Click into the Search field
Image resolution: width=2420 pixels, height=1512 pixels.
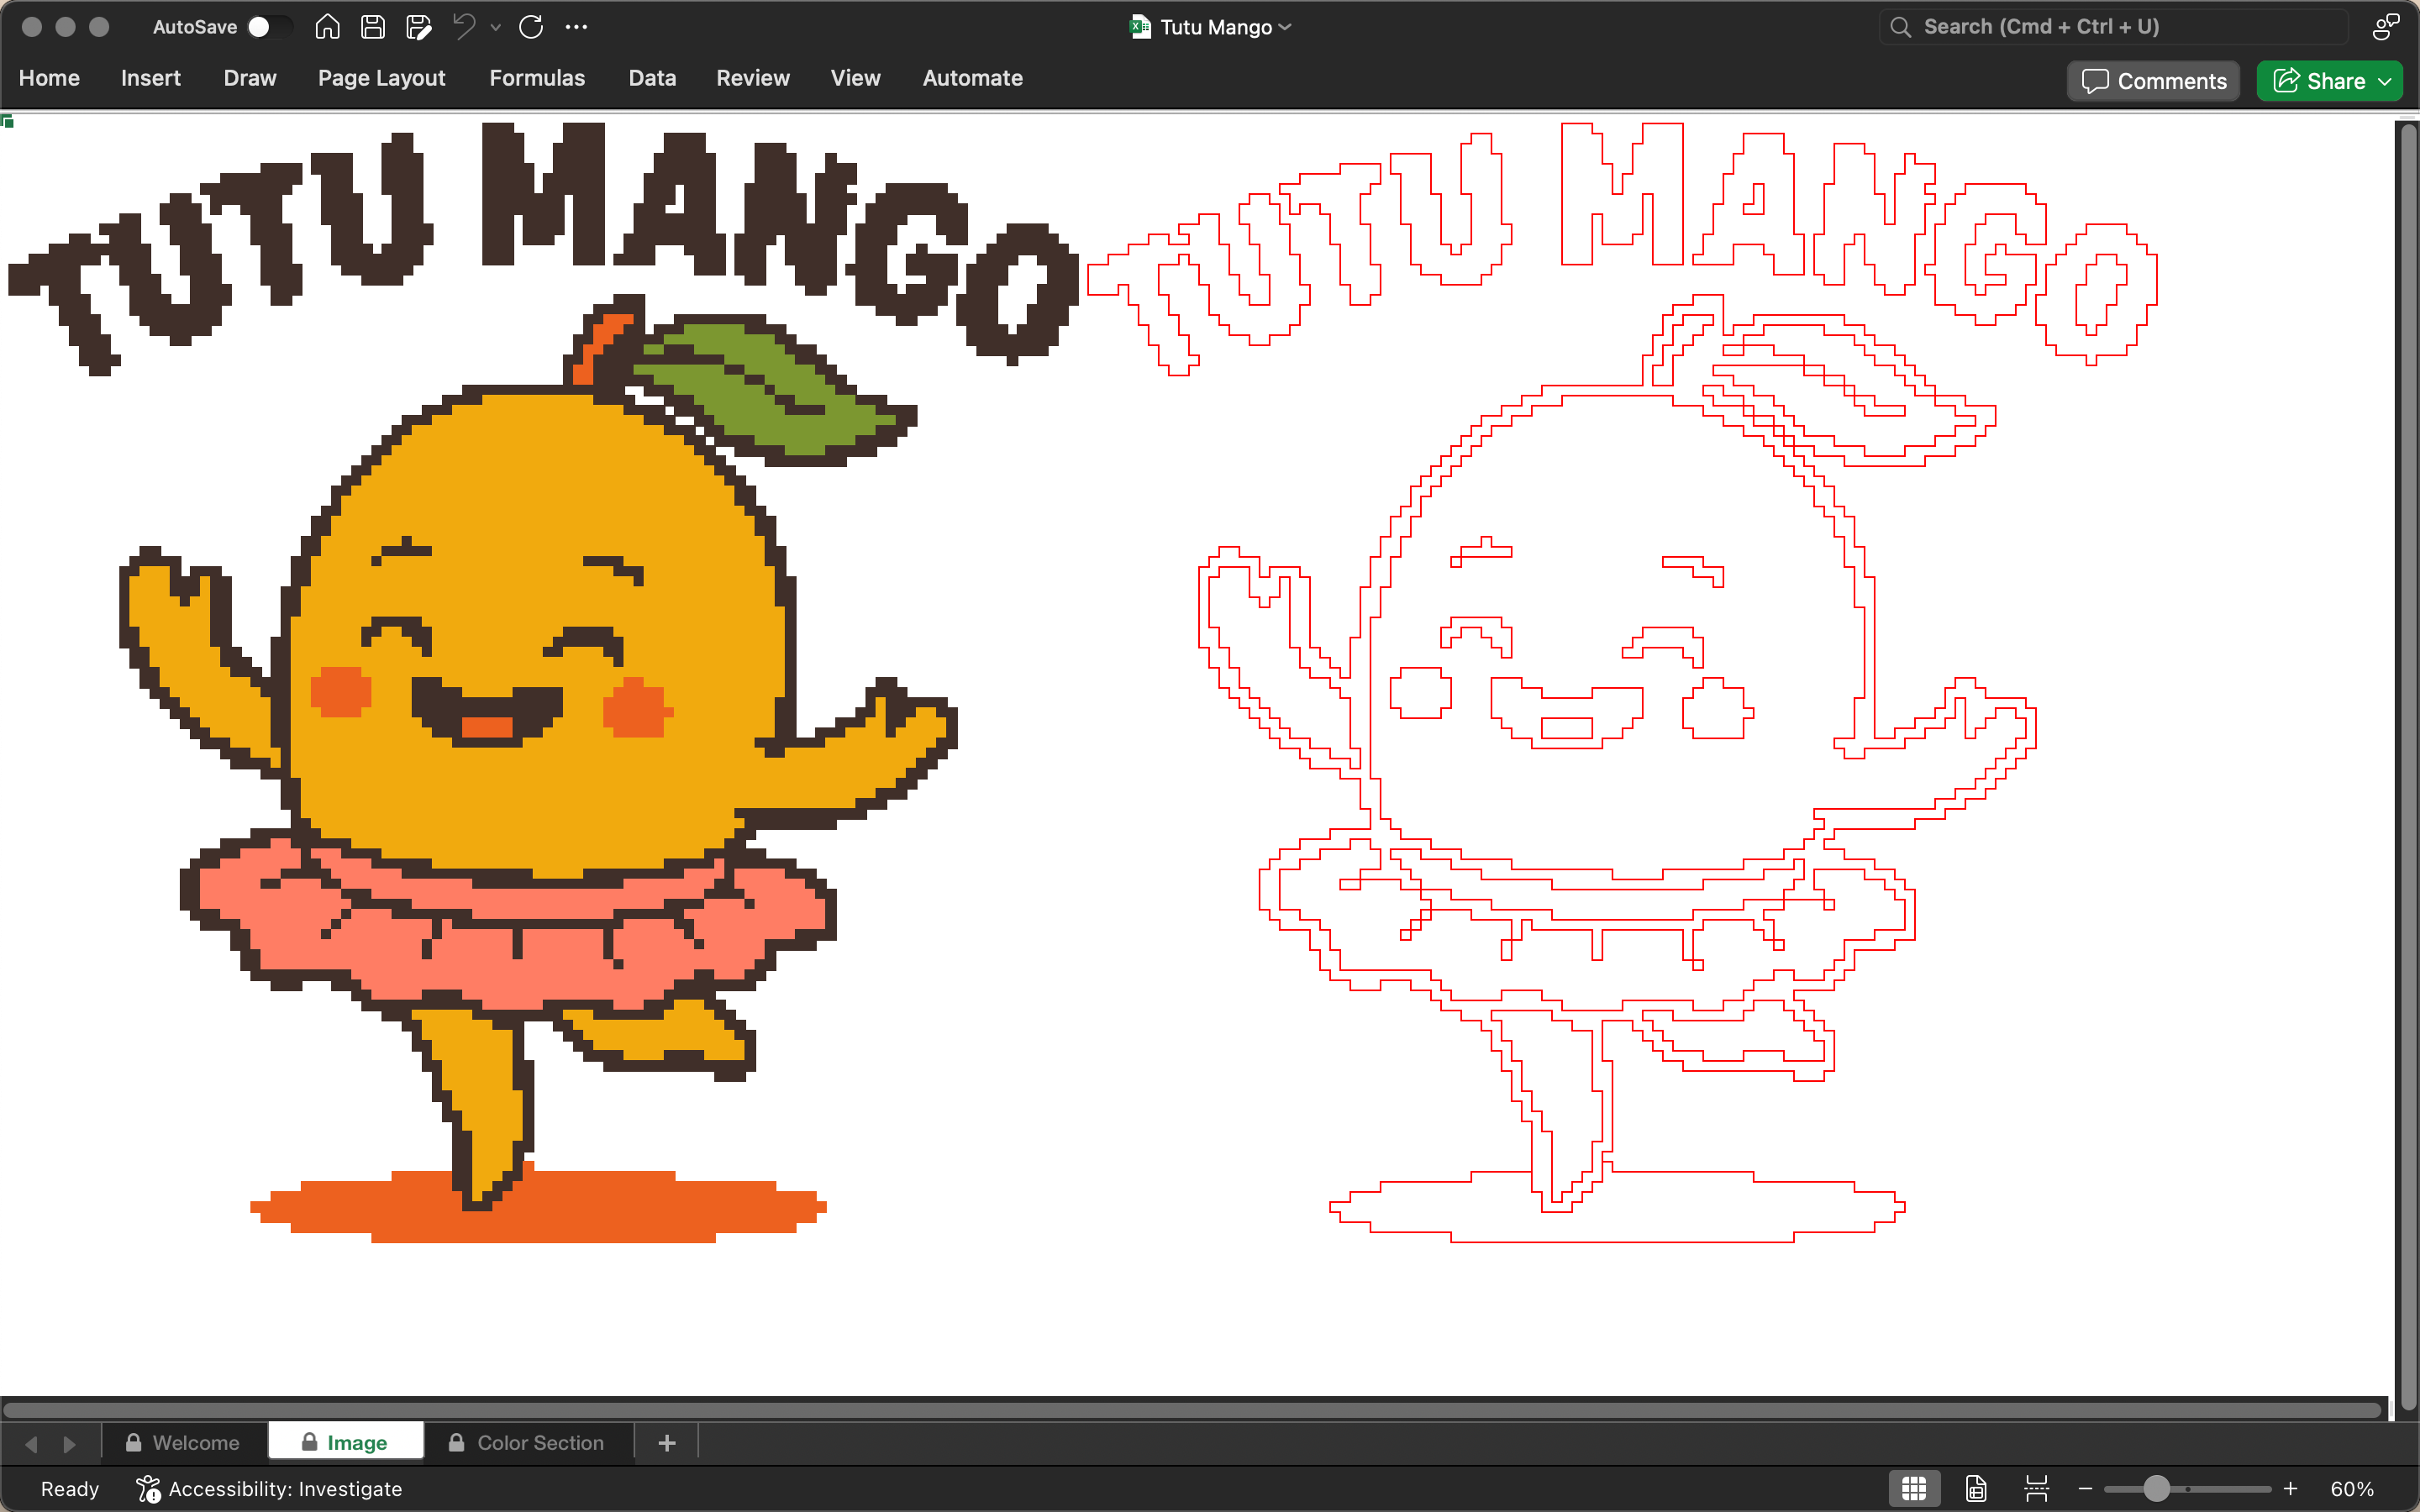(2113, 27)
